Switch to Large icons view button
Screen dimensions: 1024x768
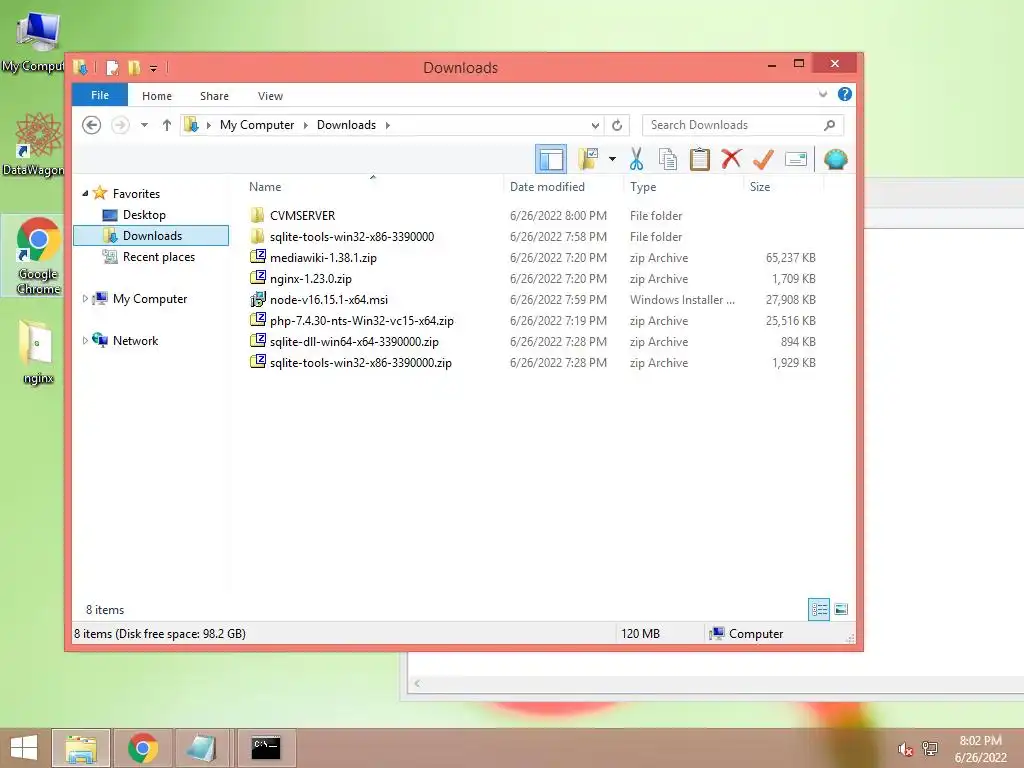[841, 609]
